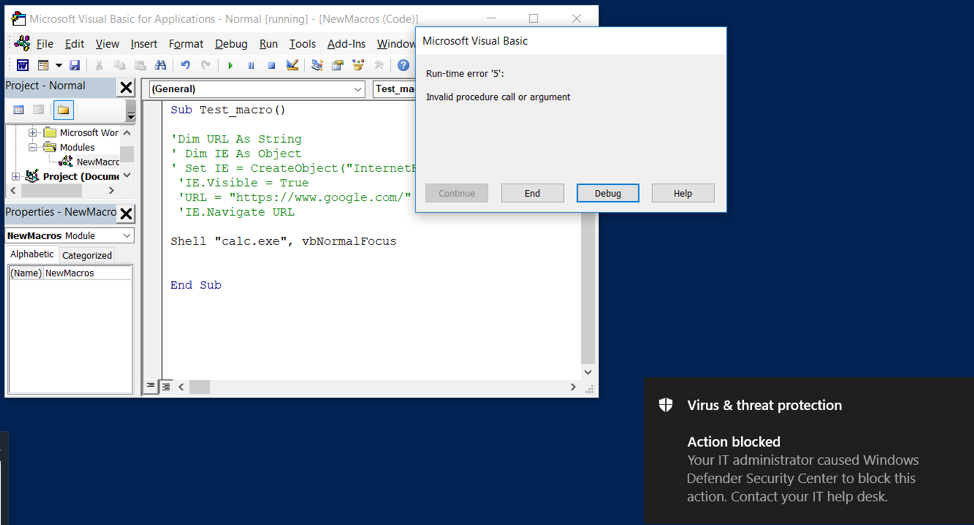
Task: Open the Virus & threat protection notification
Action: pyautogui.click(x=809, y=451)
